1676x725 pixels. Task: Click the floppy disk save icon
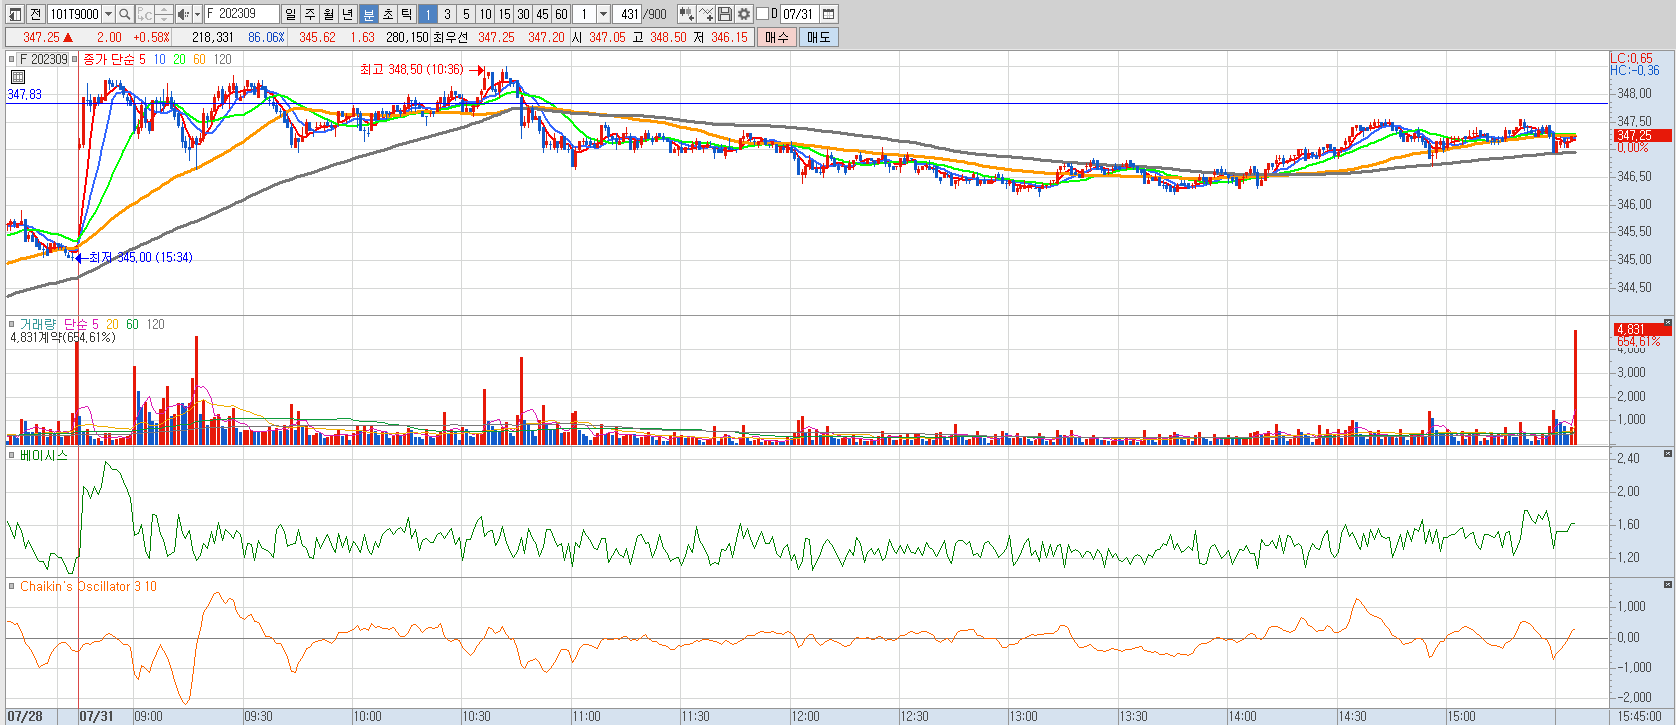[x=725, y=14]
